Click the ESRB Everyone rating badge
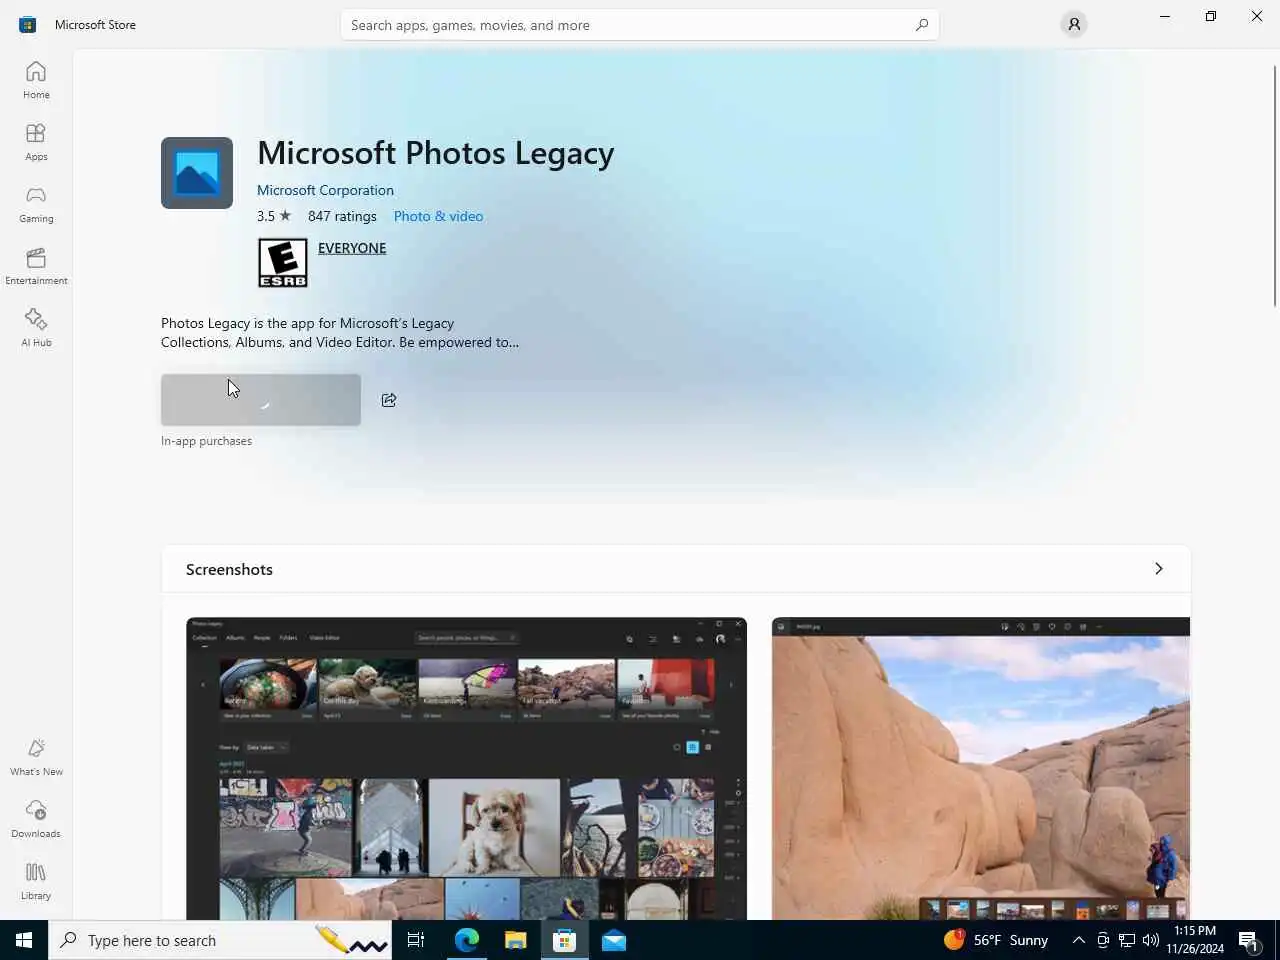The image size is (1280, 960). 283,263
